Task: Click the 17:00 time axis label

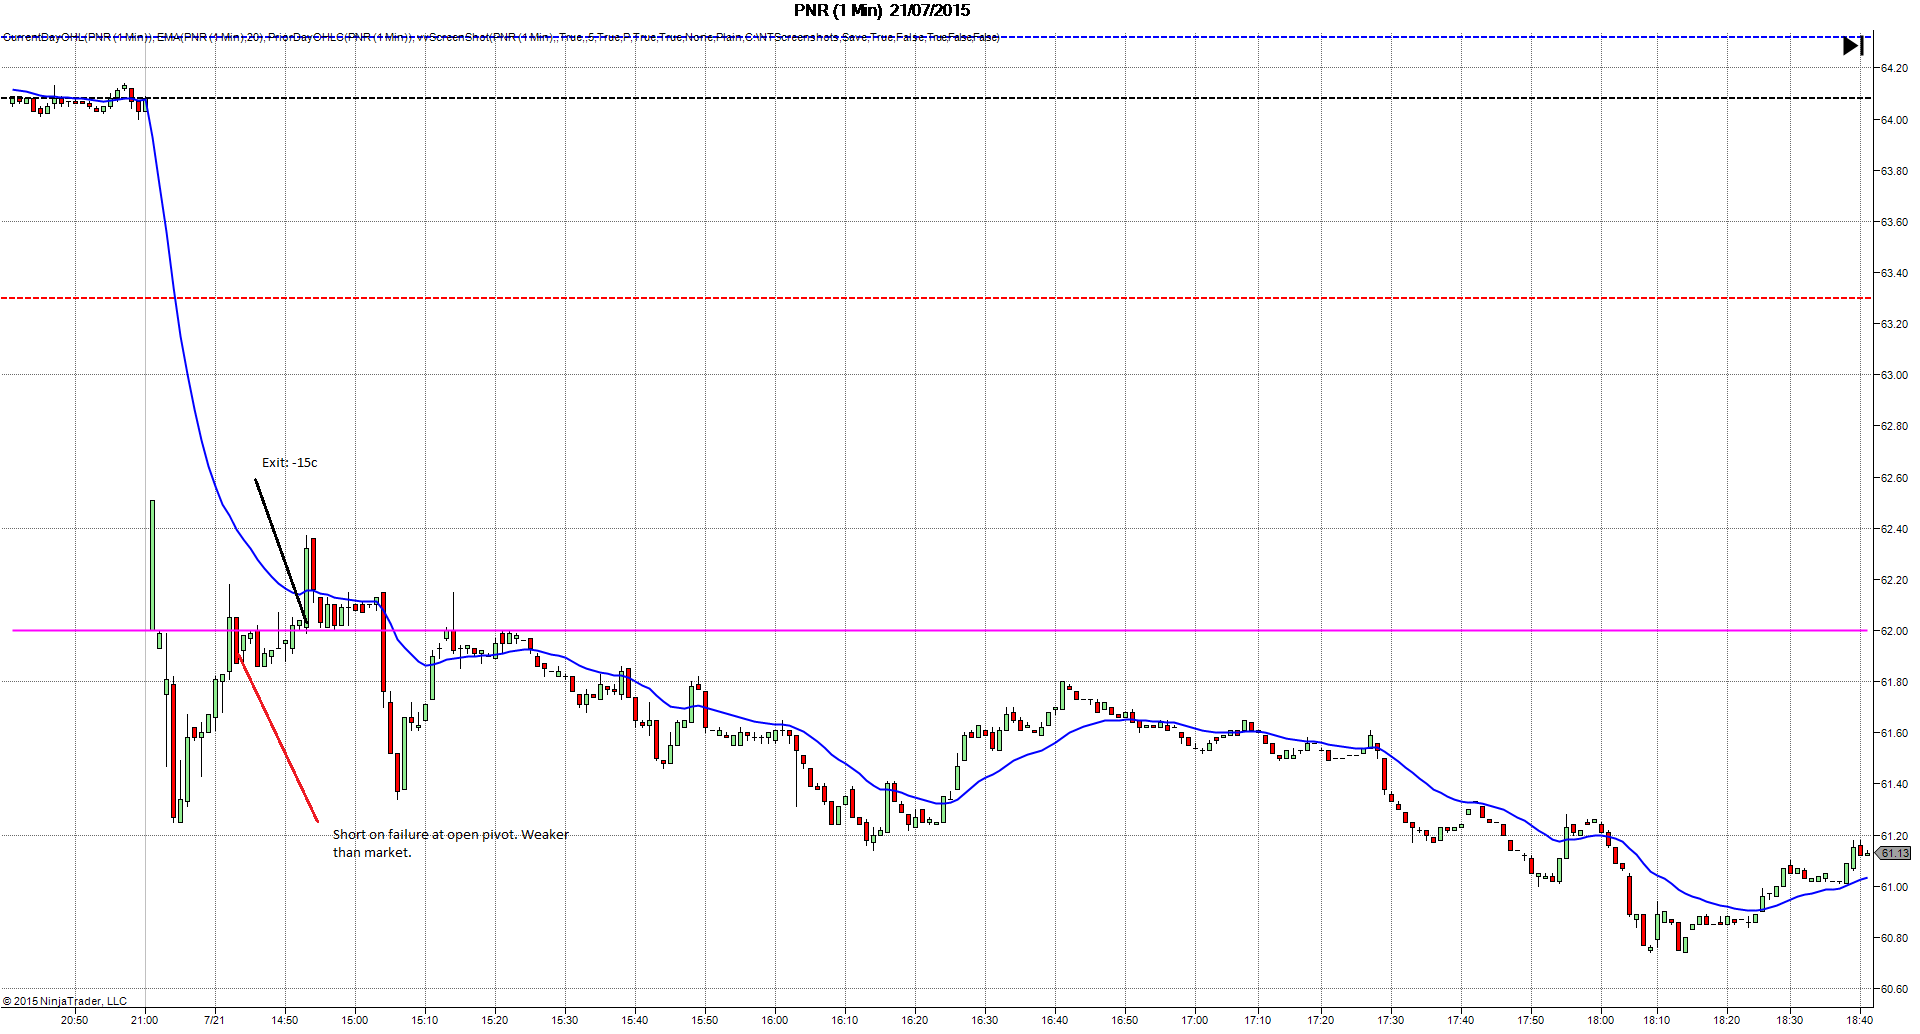Action: [x=1195, y=1020]
